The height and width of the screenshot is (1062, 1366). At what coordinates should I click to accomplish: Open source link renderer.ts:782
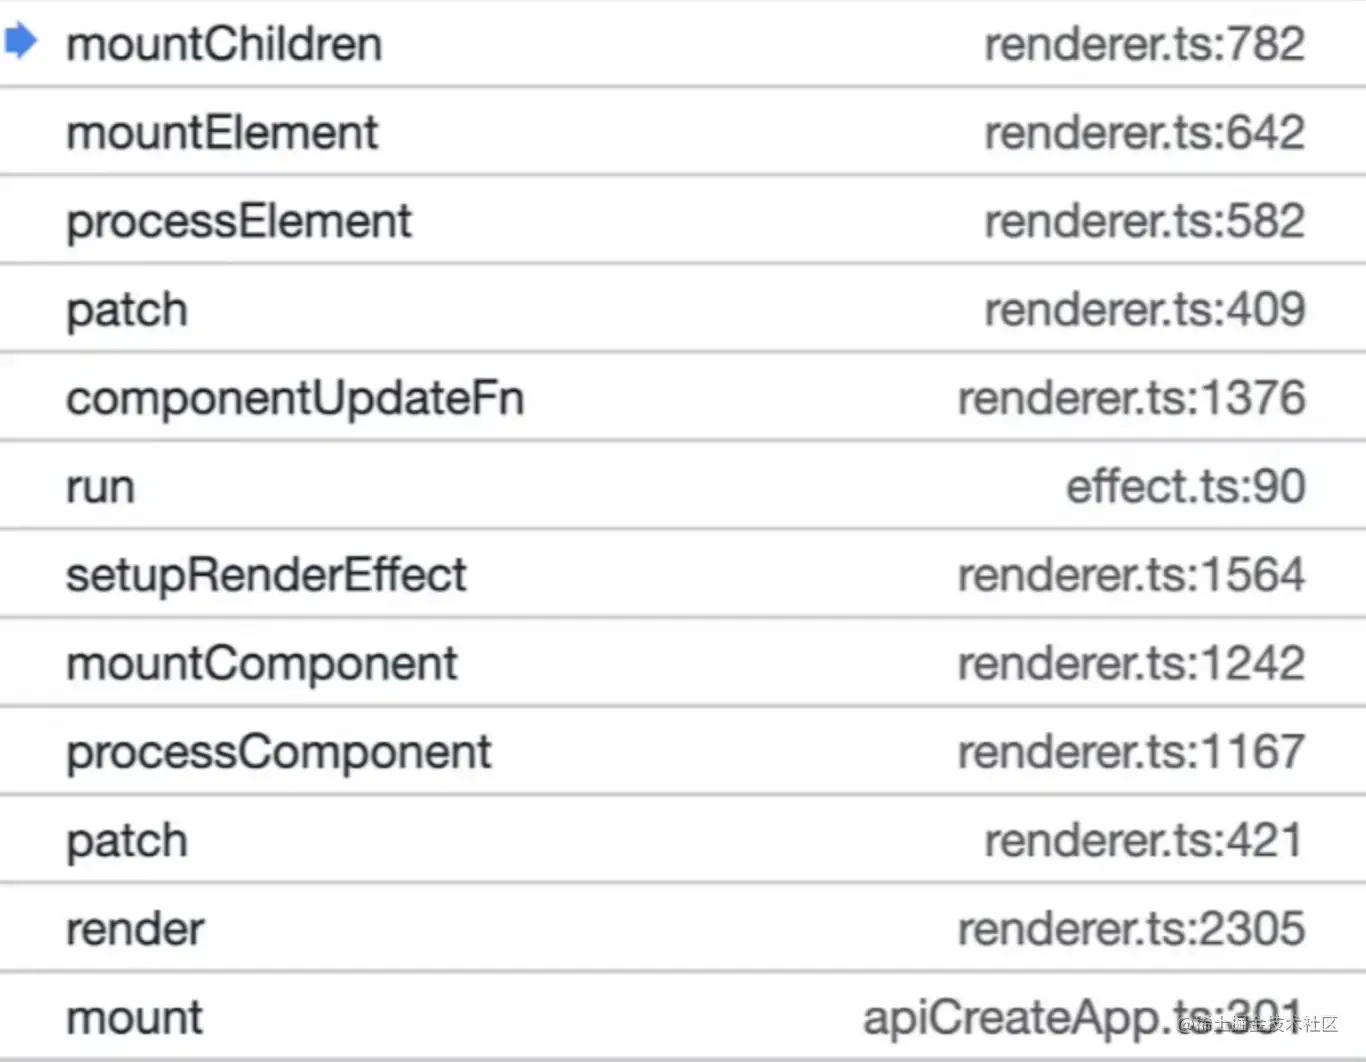1144,45
